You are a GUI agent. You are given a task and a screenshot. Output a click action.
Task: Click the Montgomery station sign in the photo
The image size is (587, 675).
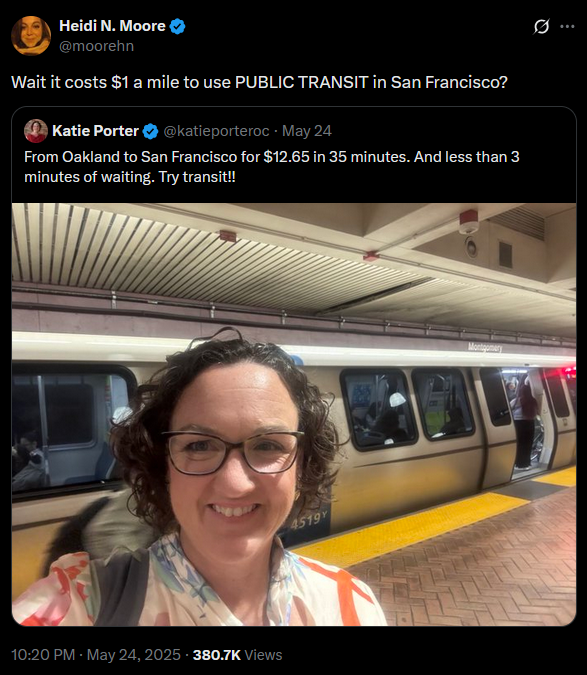pos(485,347)
